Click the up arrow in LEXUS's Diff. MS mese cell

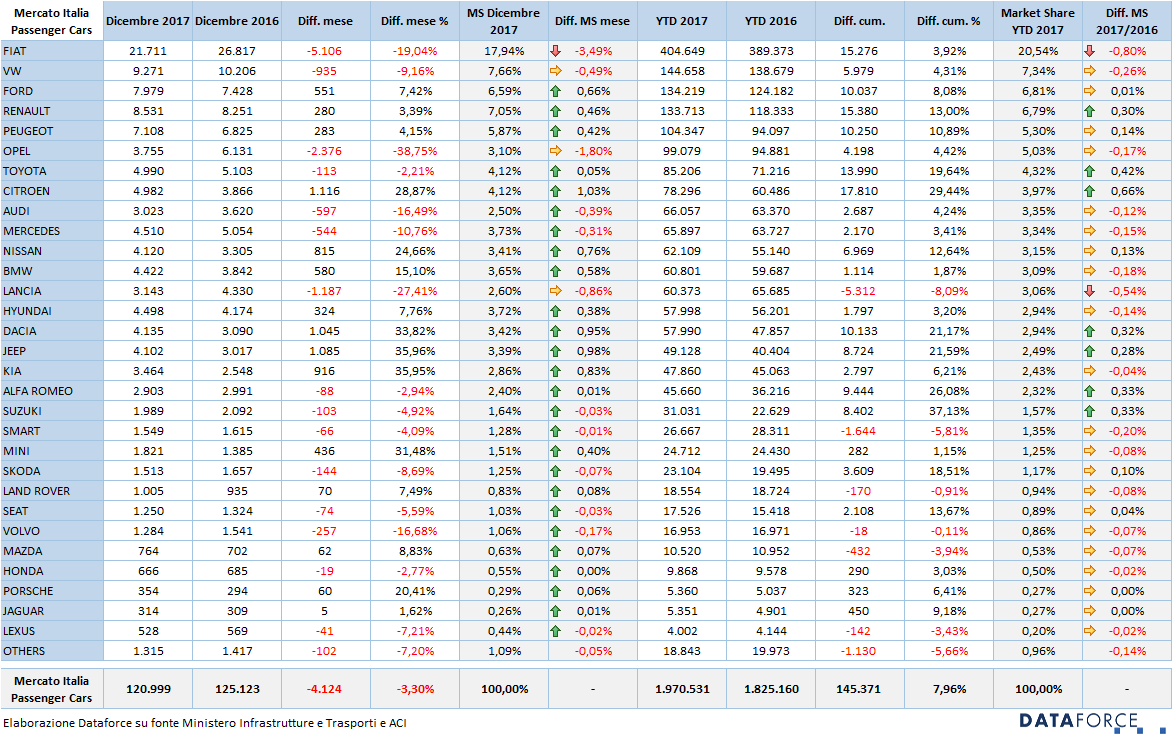(555, 631)
